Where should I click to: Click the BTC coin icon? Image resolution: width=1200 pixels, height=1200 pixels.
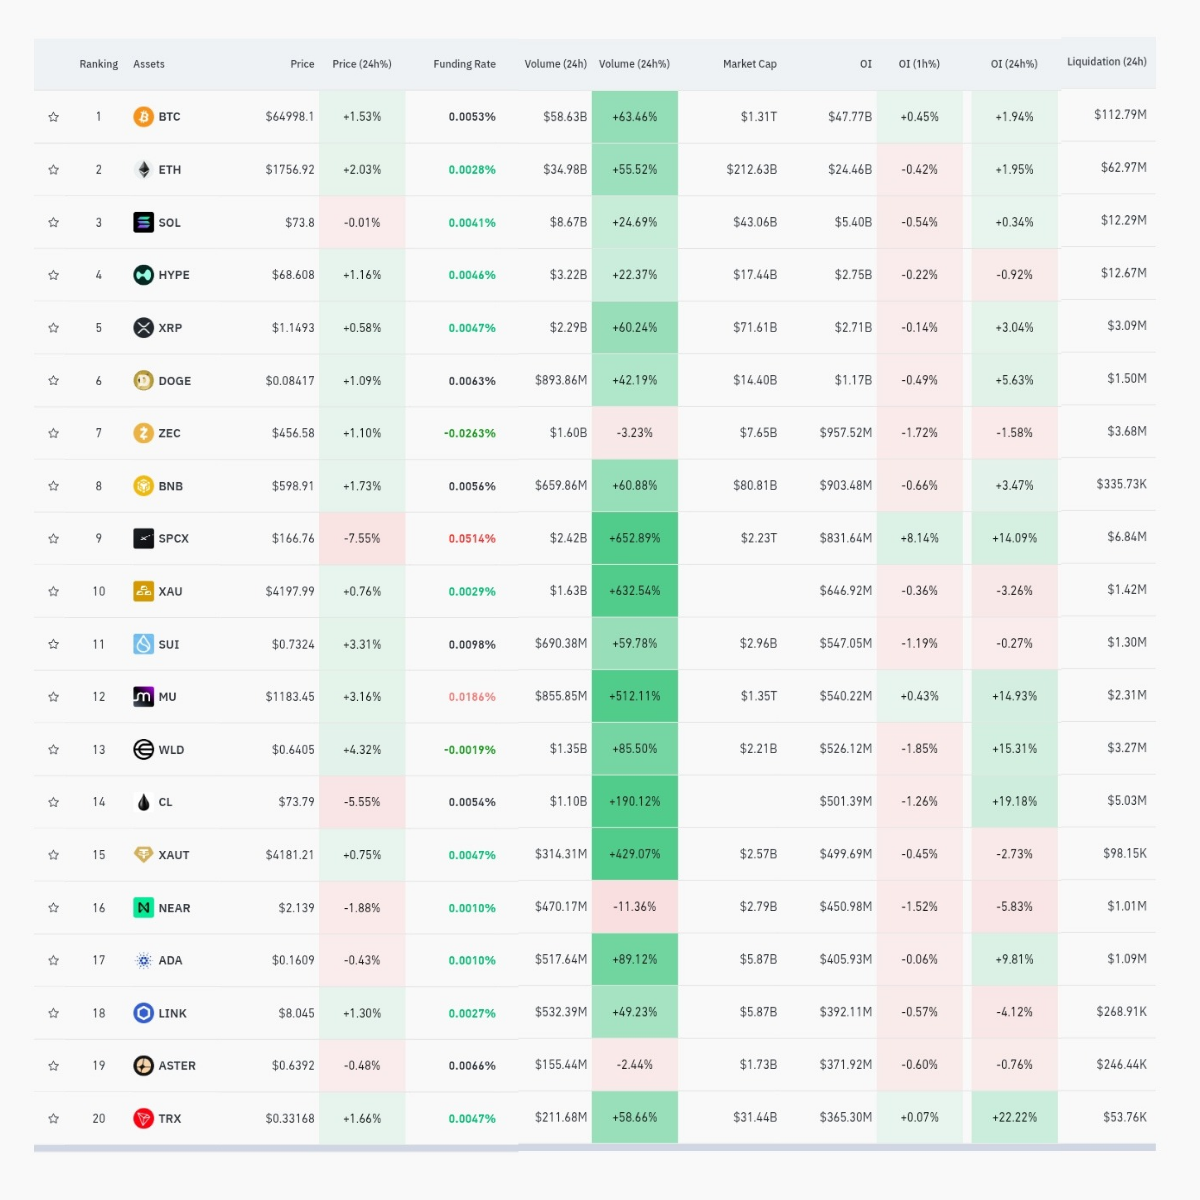(x=143, y=117)
